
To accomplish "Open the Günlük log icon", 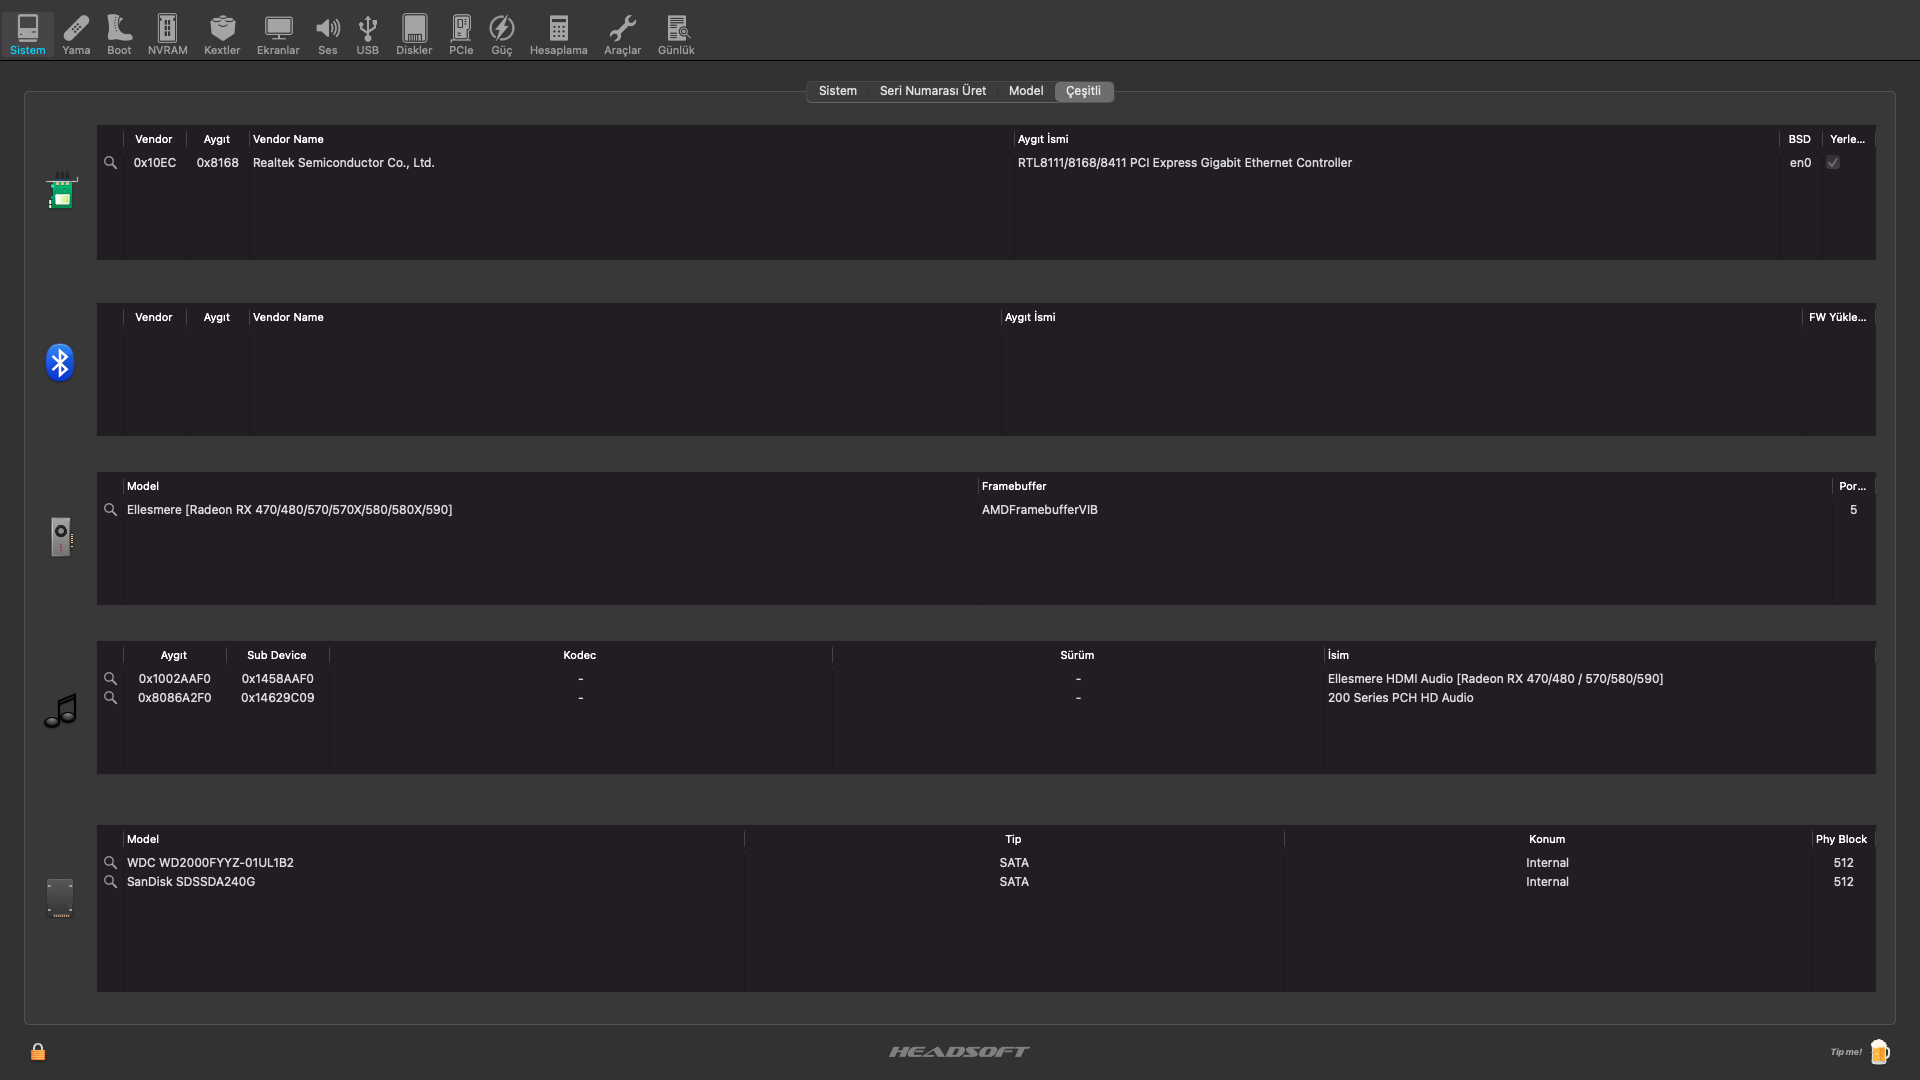I will click(676, 34).
